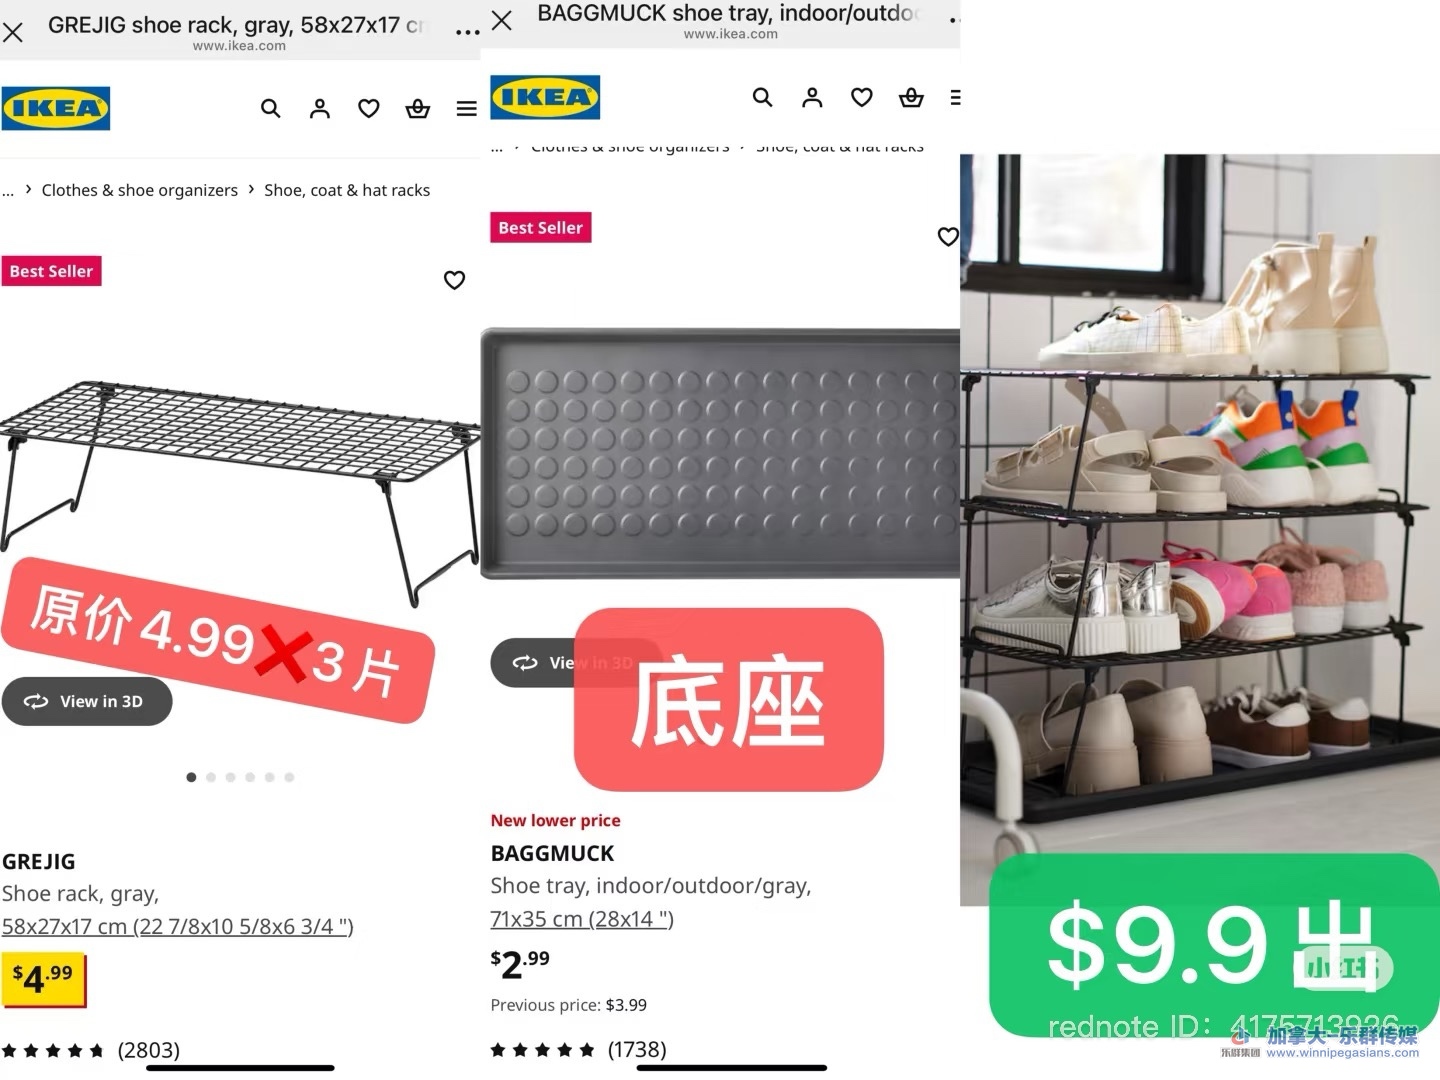This screenshot has width=1440, height=1080.
Task: Expand collapsed breadcrumb ellipsis on GREJIG page
Action: (x=8, y=190)
